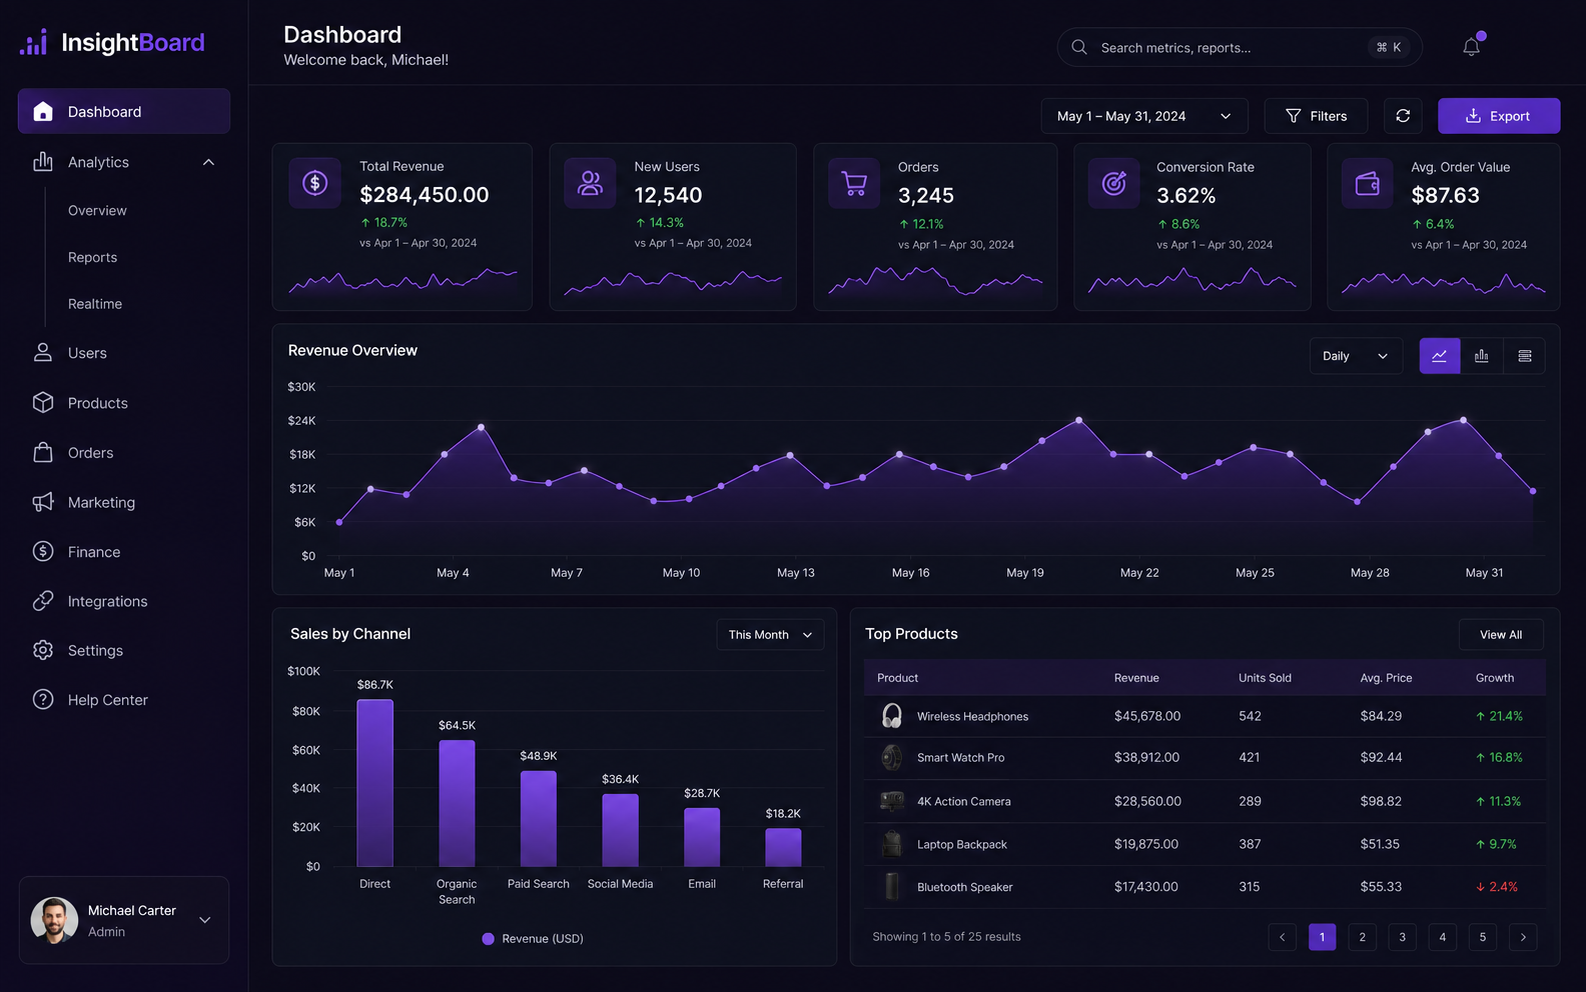Select page 5 in pagination

(1483, 937)
